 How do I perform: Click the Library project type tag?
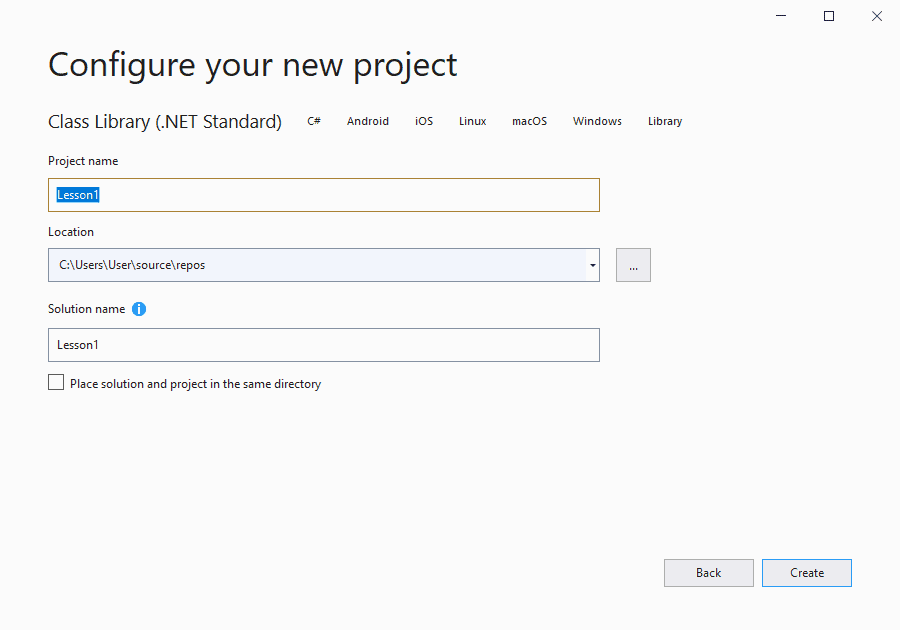665,121
